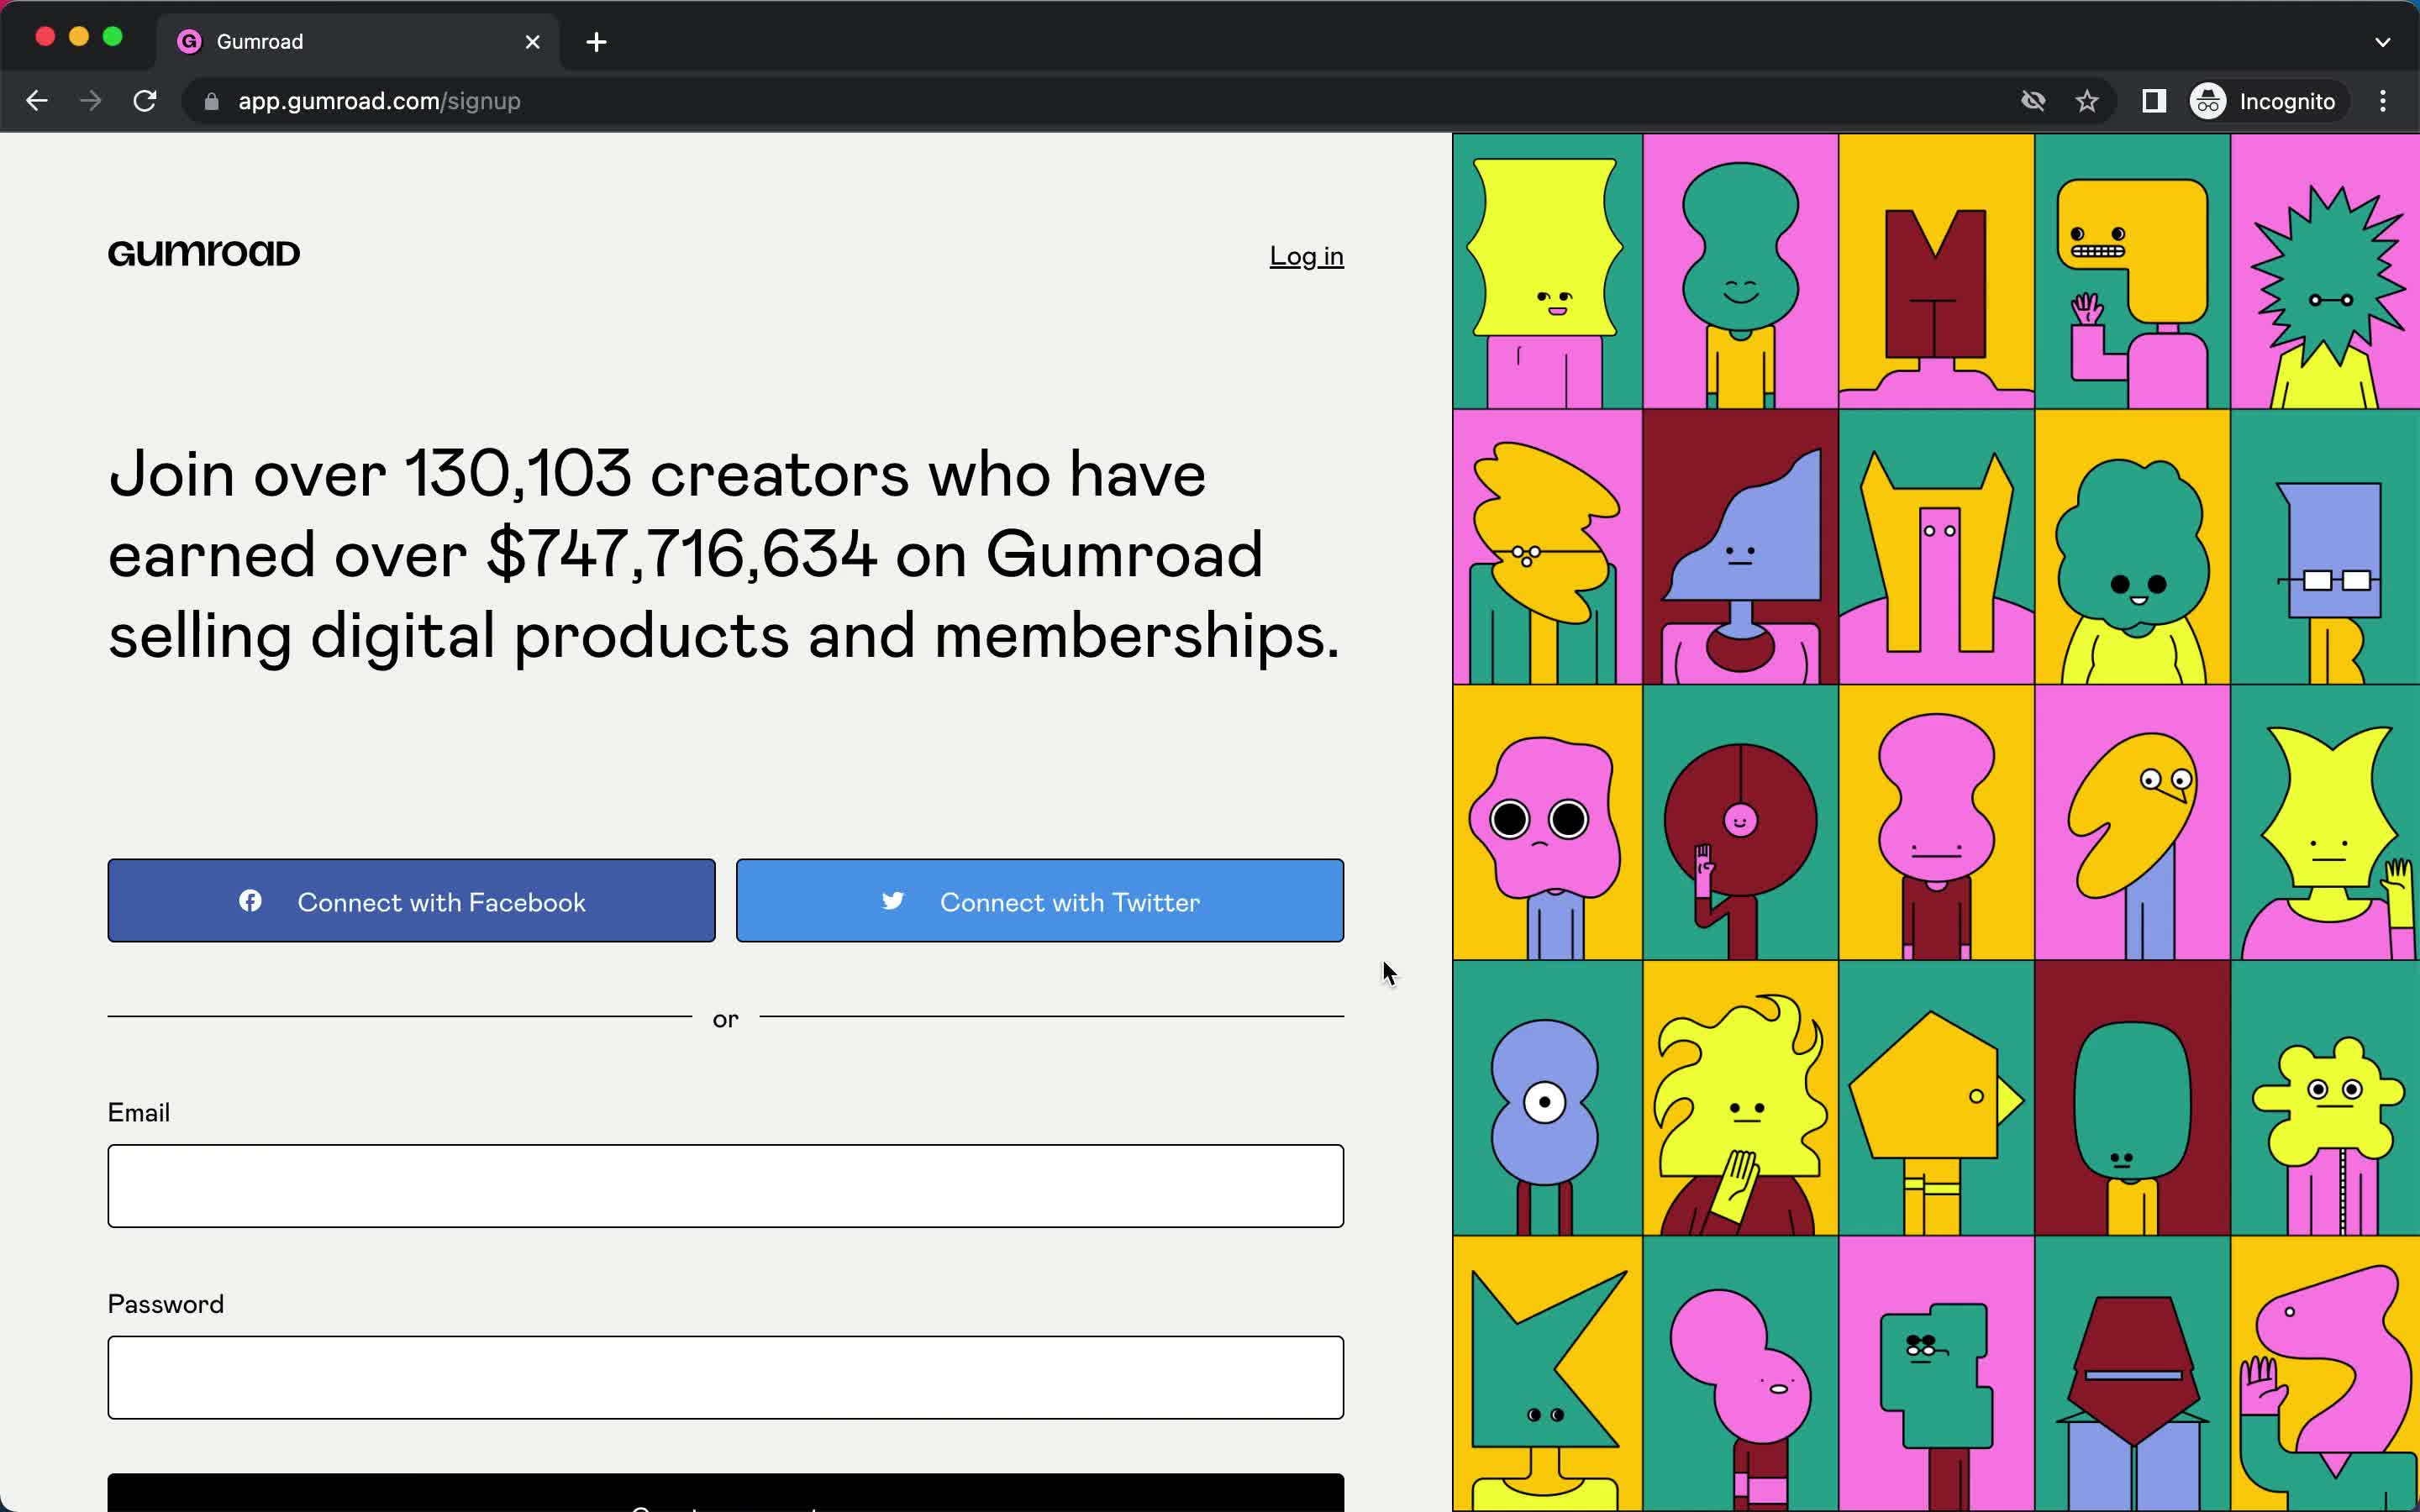Click the headline about 130,103 creators
This screenshot has height=1512, width=2420.
point(724,555)
